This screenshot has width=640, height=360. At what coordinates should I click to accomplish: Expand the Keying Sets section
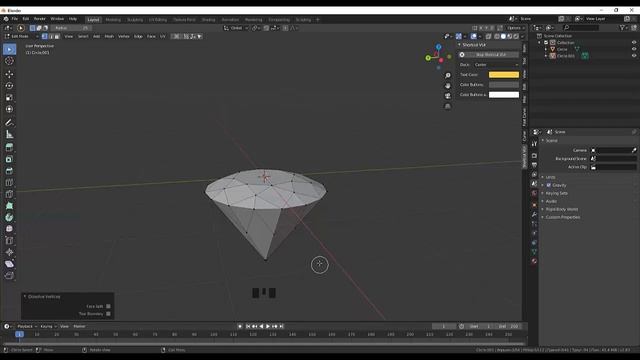point(557,193)
